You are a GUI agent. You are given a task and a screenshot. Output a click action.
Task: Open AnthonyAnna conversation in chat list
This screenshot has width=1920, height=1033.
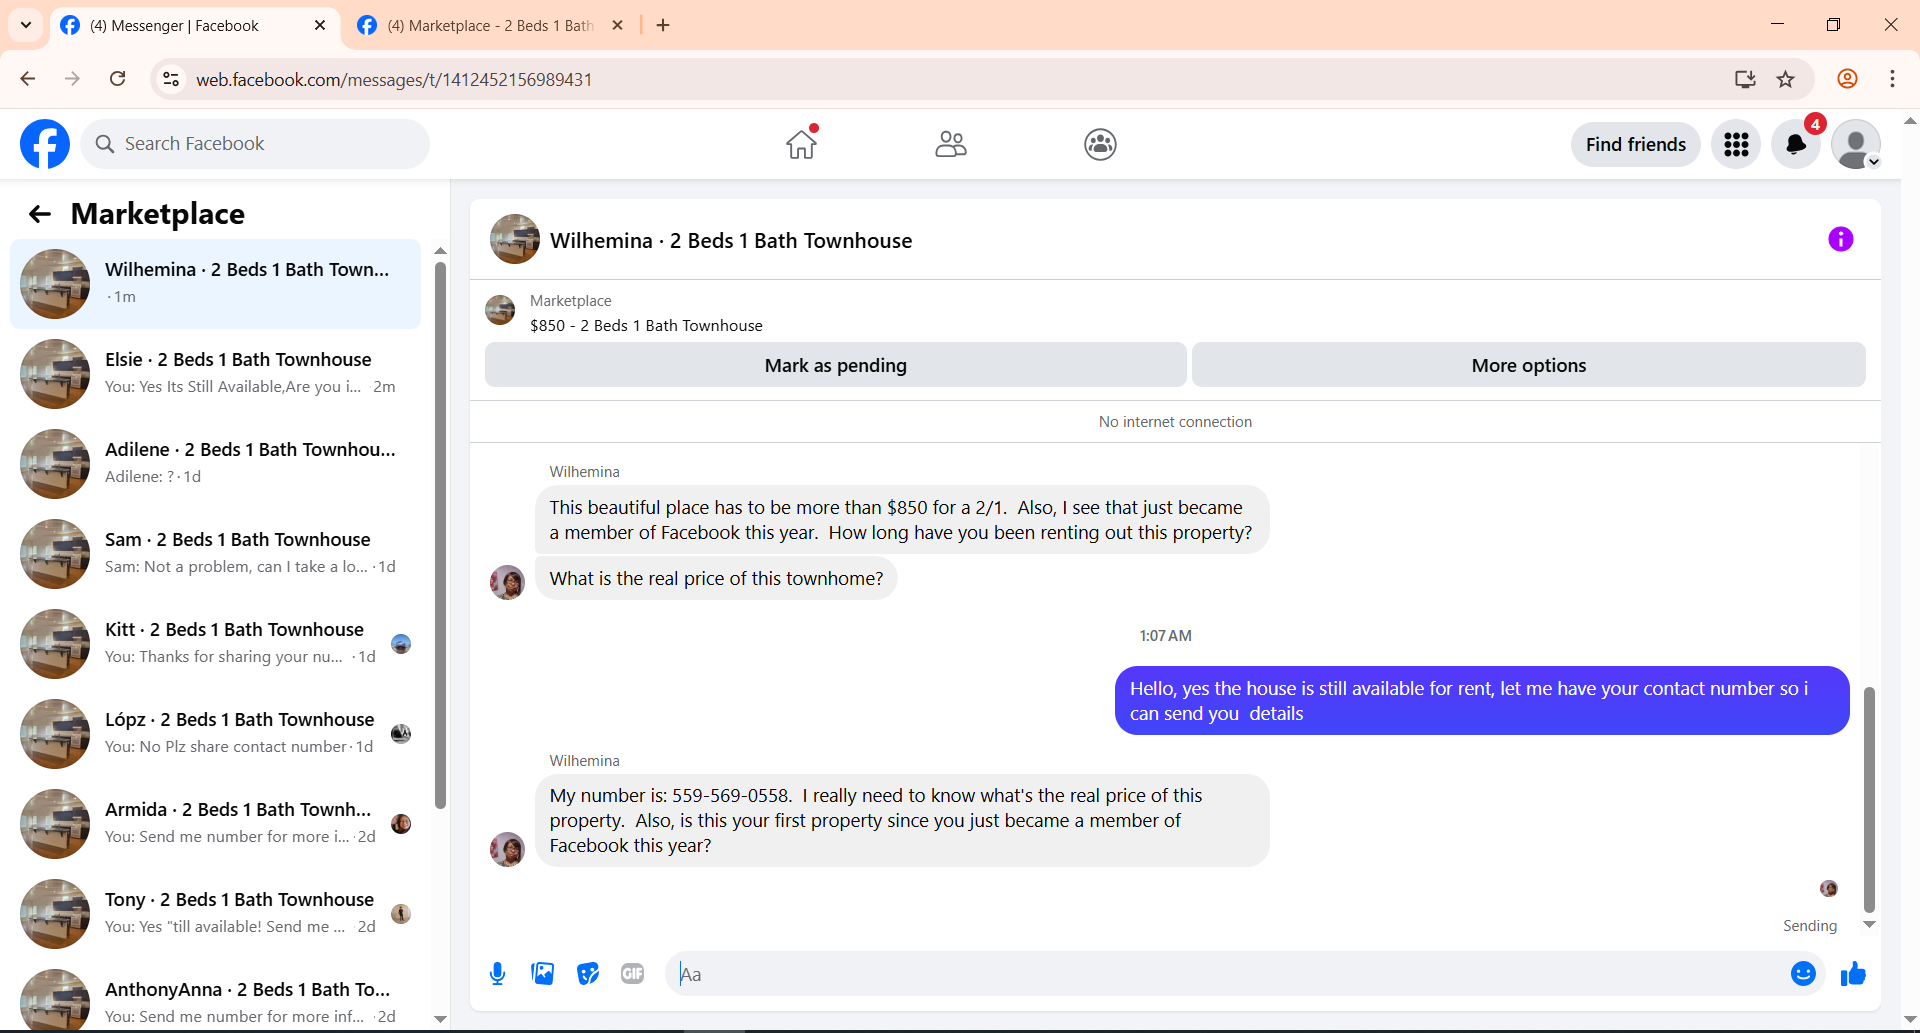tap(215, 998)
